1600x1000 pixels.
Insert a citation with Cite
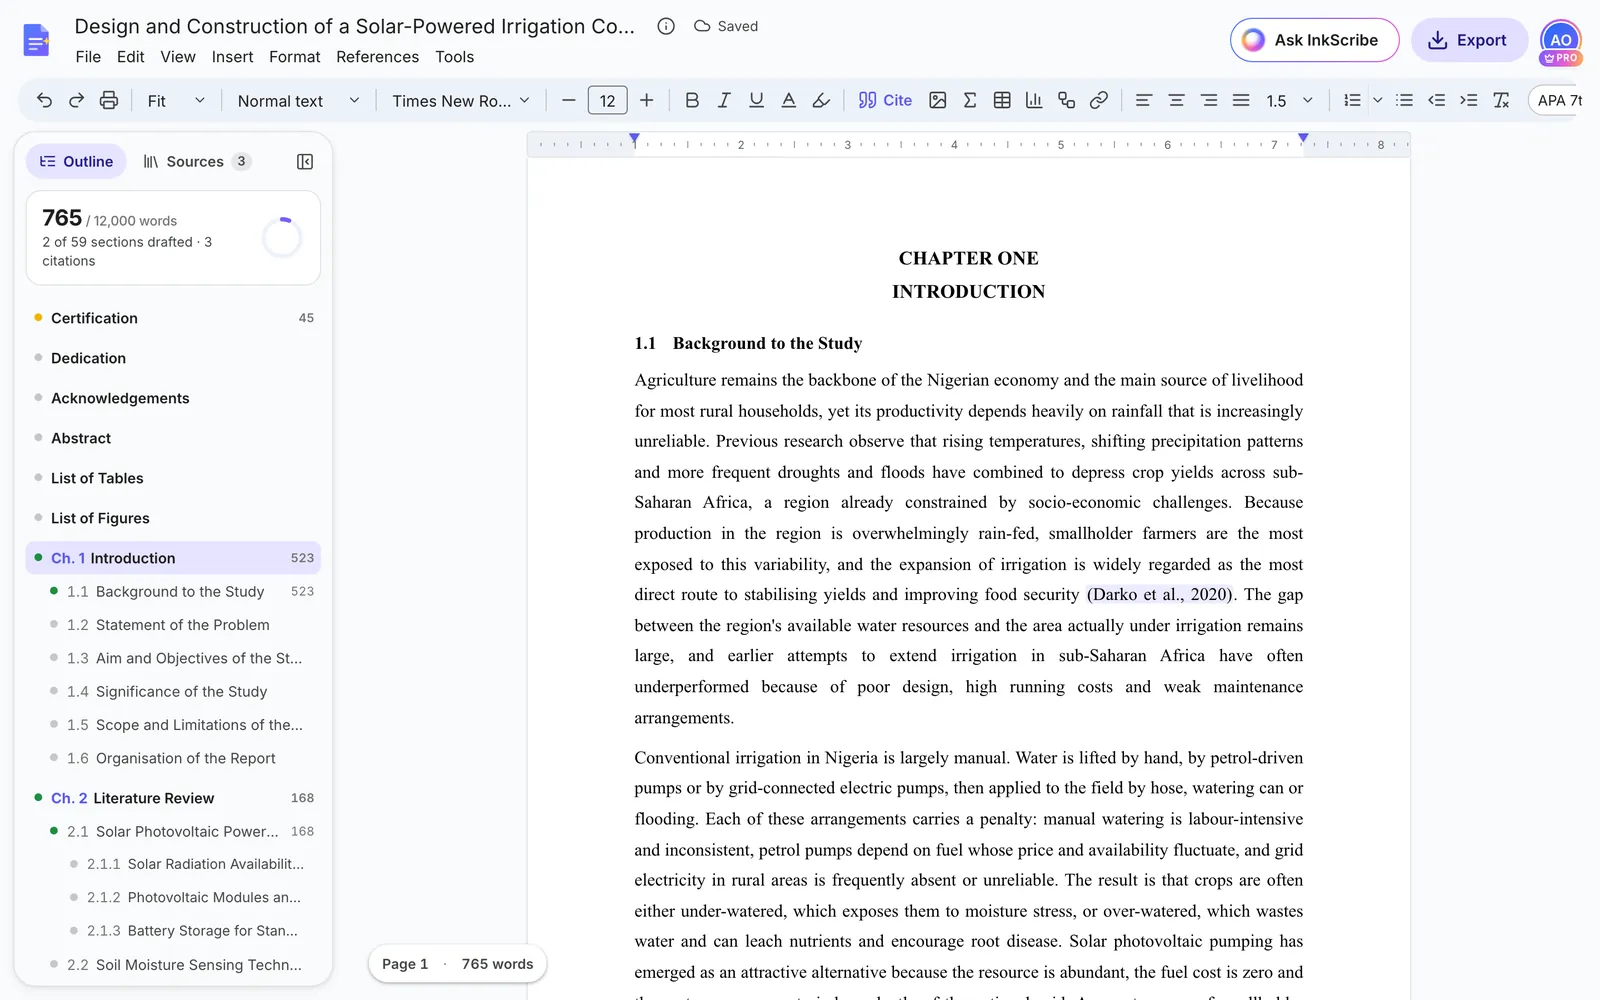885,100
